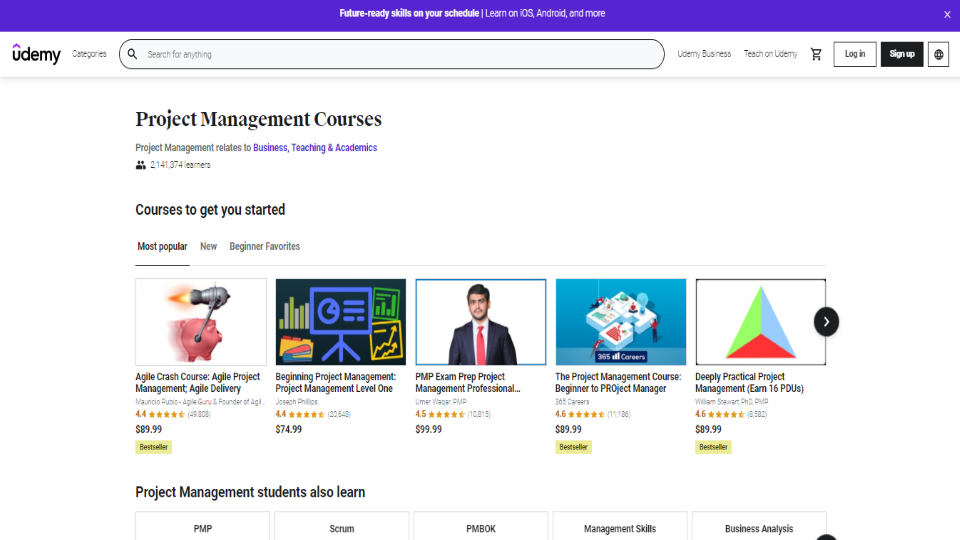Screen dimensions: 960x540
Task: Click the Udemy logo
Action: [37, 54]
